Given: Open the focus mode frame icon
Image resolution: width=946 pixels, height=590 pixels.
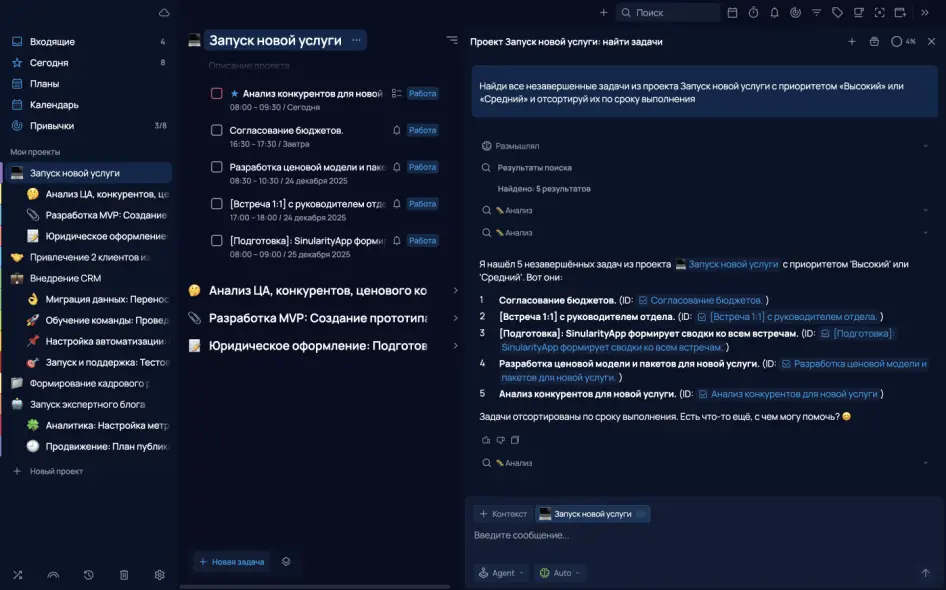Looking at the screenshot, I should point(879,13).
